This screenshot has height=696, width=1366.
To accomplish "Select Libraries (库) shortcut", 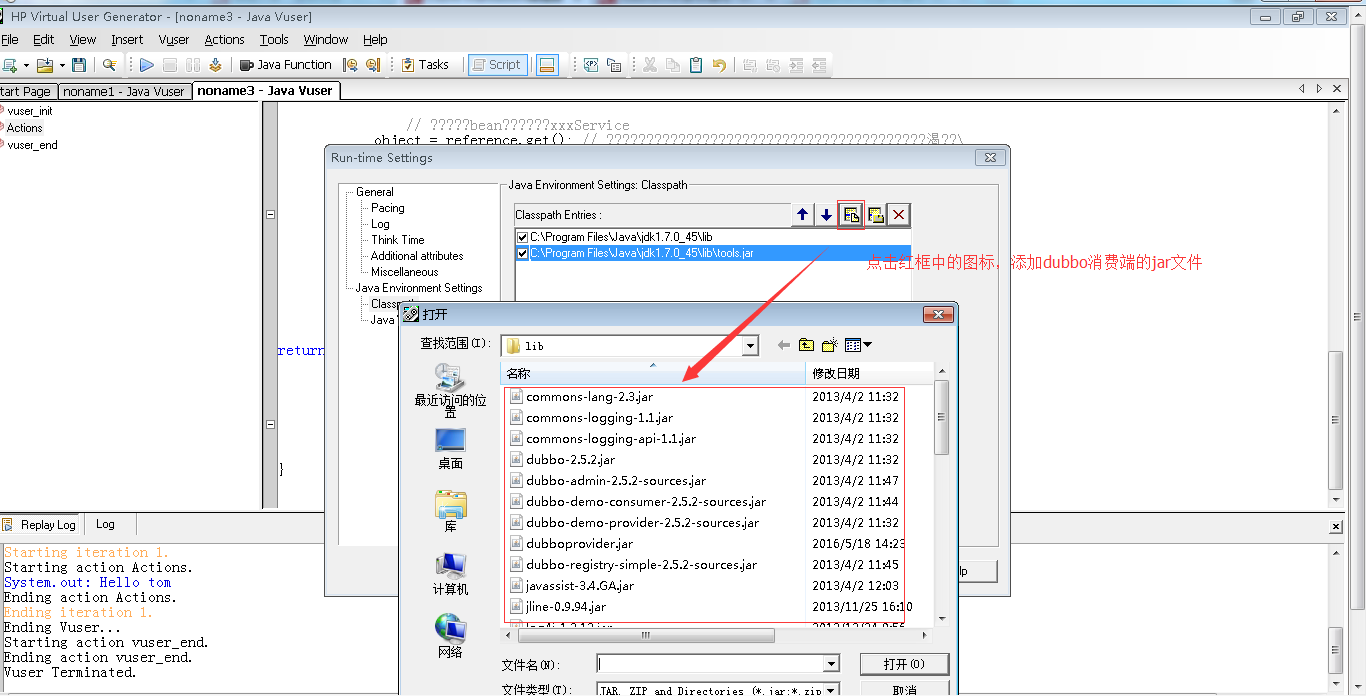I will pyautogui.click(x=450, y=511).
